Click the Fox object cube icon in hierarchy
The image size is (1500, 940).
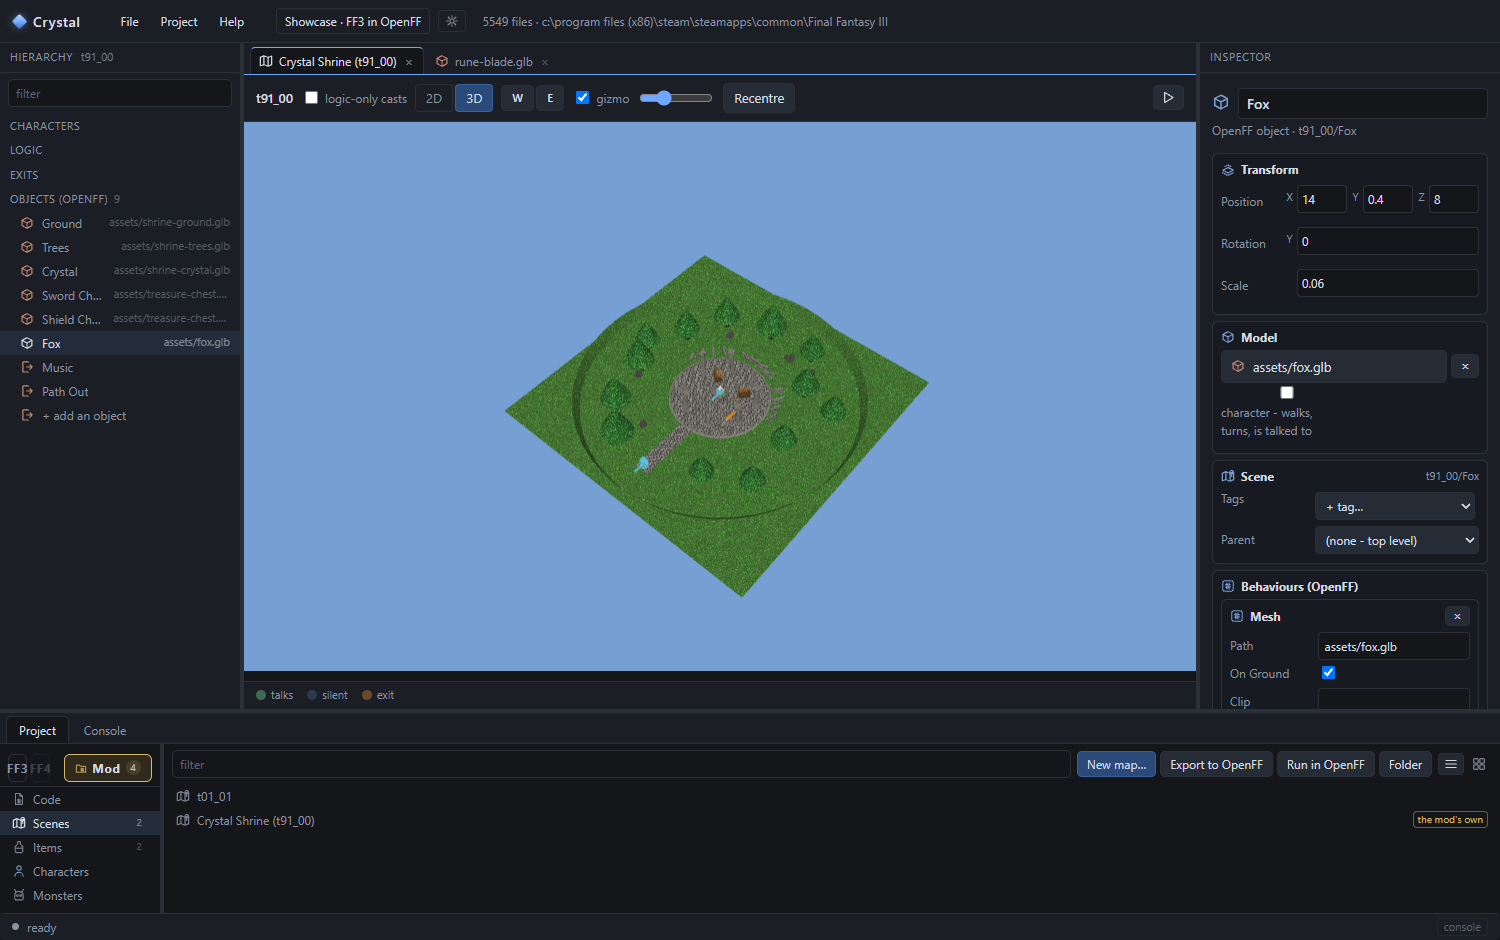click(x=27, y=343)
